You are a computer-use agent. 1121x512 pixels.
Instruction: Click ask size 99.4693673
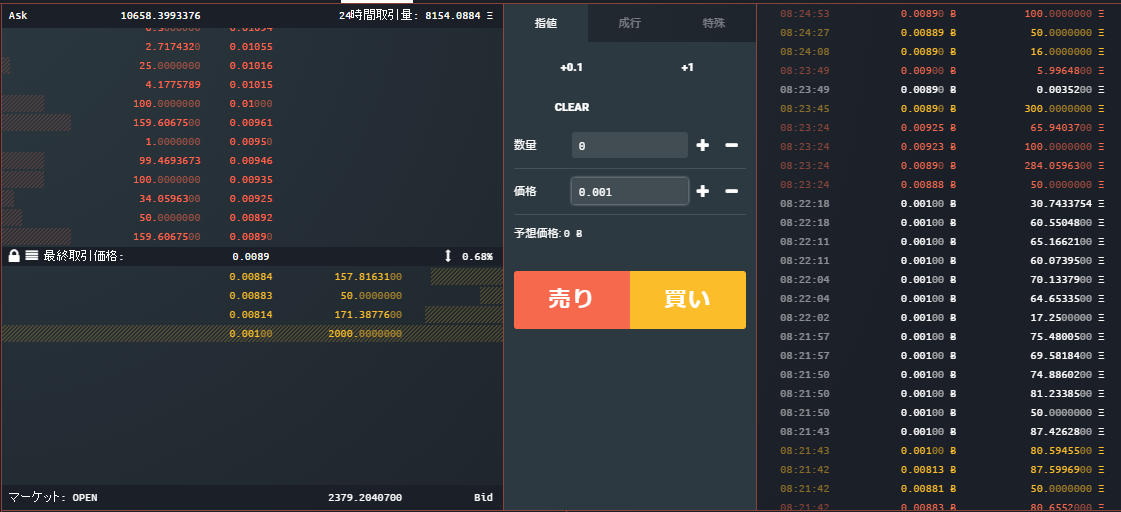tap(167, 160)
